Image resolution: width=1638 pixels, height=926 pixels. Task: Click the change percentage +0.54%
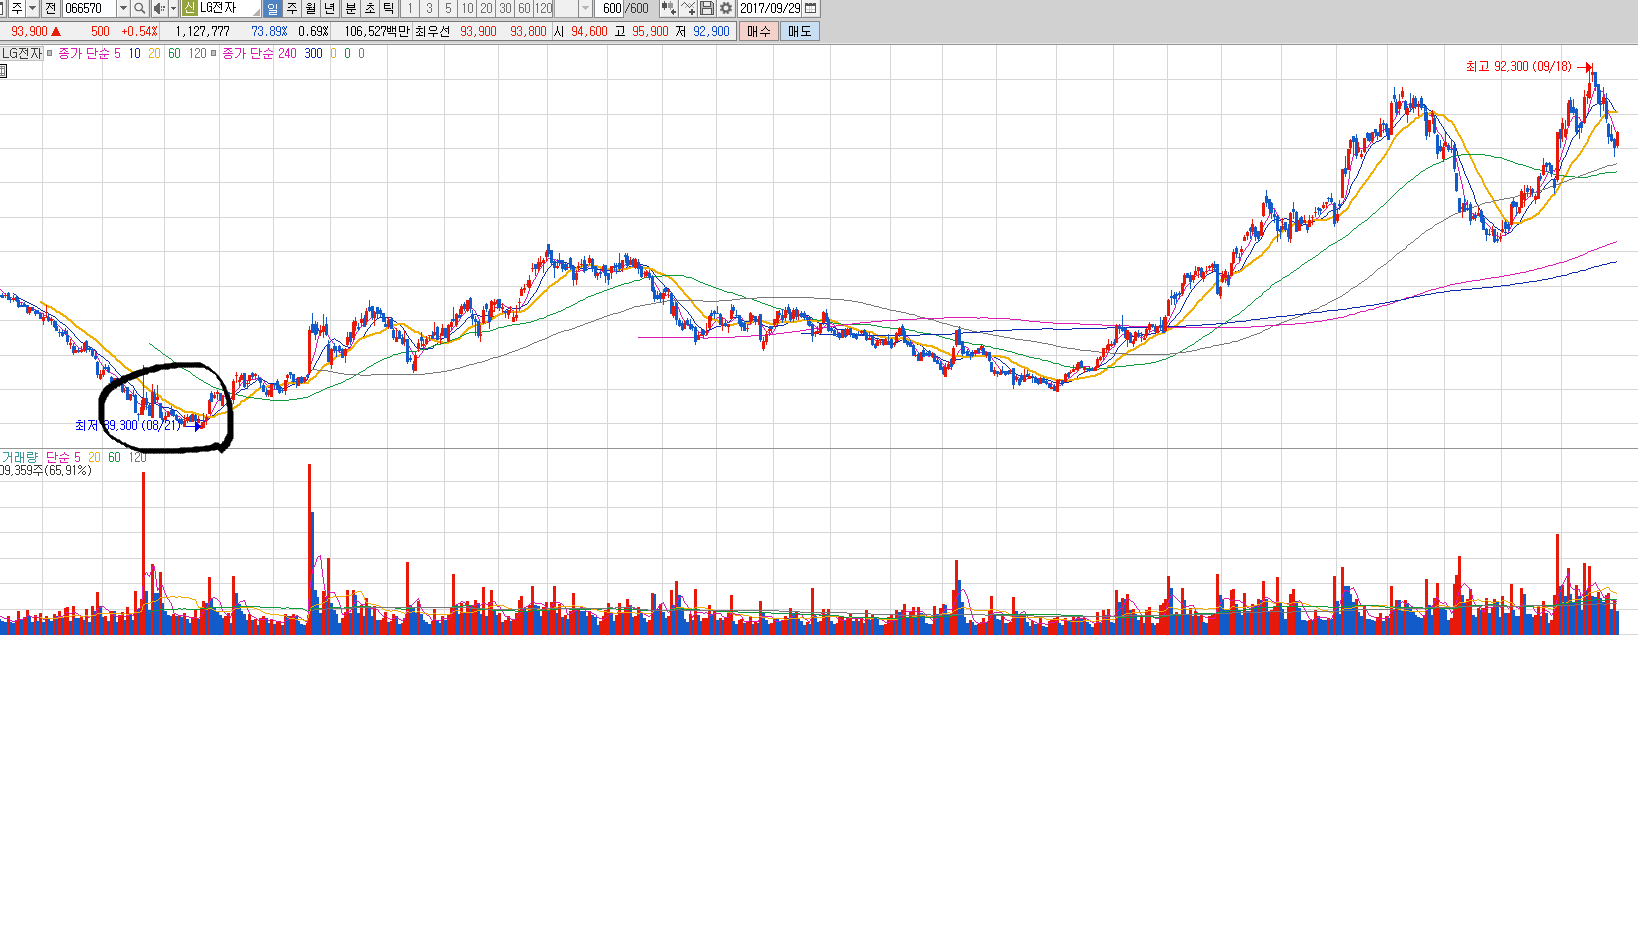[x=139, y=31]
